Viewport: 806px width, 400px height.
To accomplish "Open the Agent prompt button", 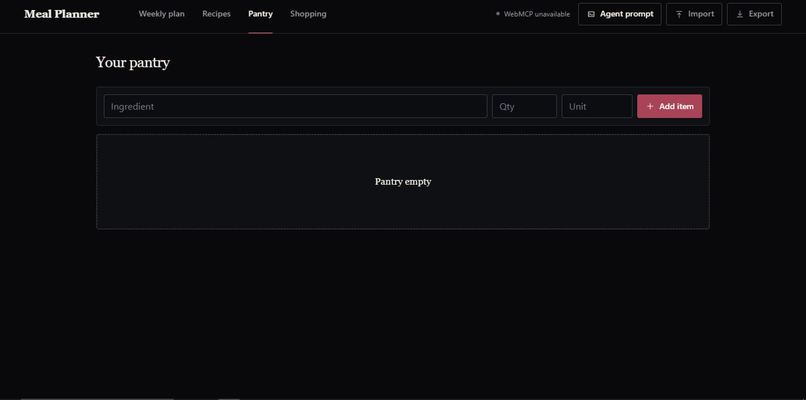I will 619,14.
